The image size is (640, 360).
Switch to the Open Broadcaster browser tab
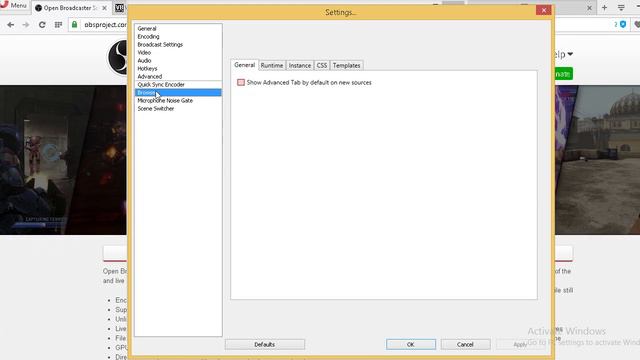(71, 8)
